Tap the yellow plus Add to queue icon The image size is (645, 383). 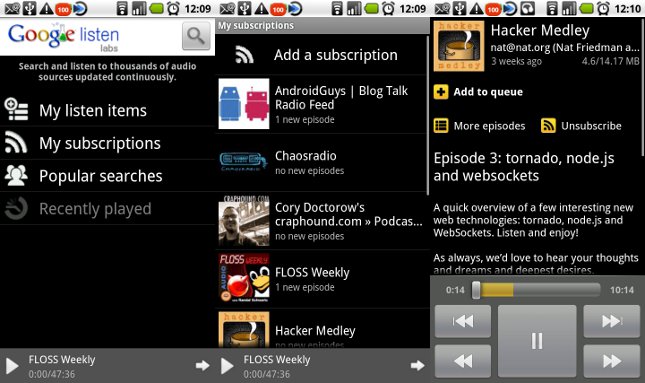tap(441, 92)
